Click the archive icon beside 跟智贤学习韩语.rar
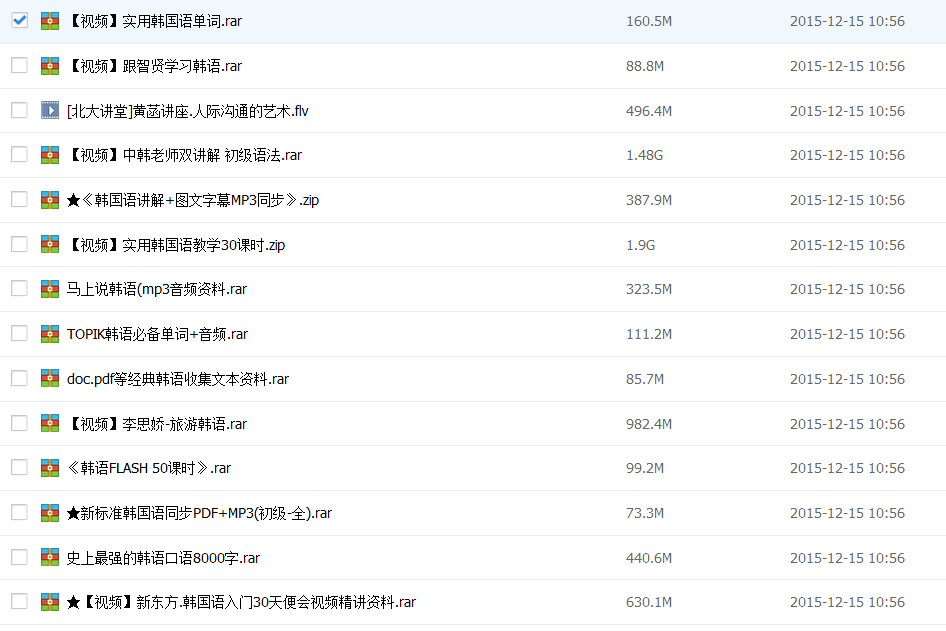946x631 pixels. (50, 66)
